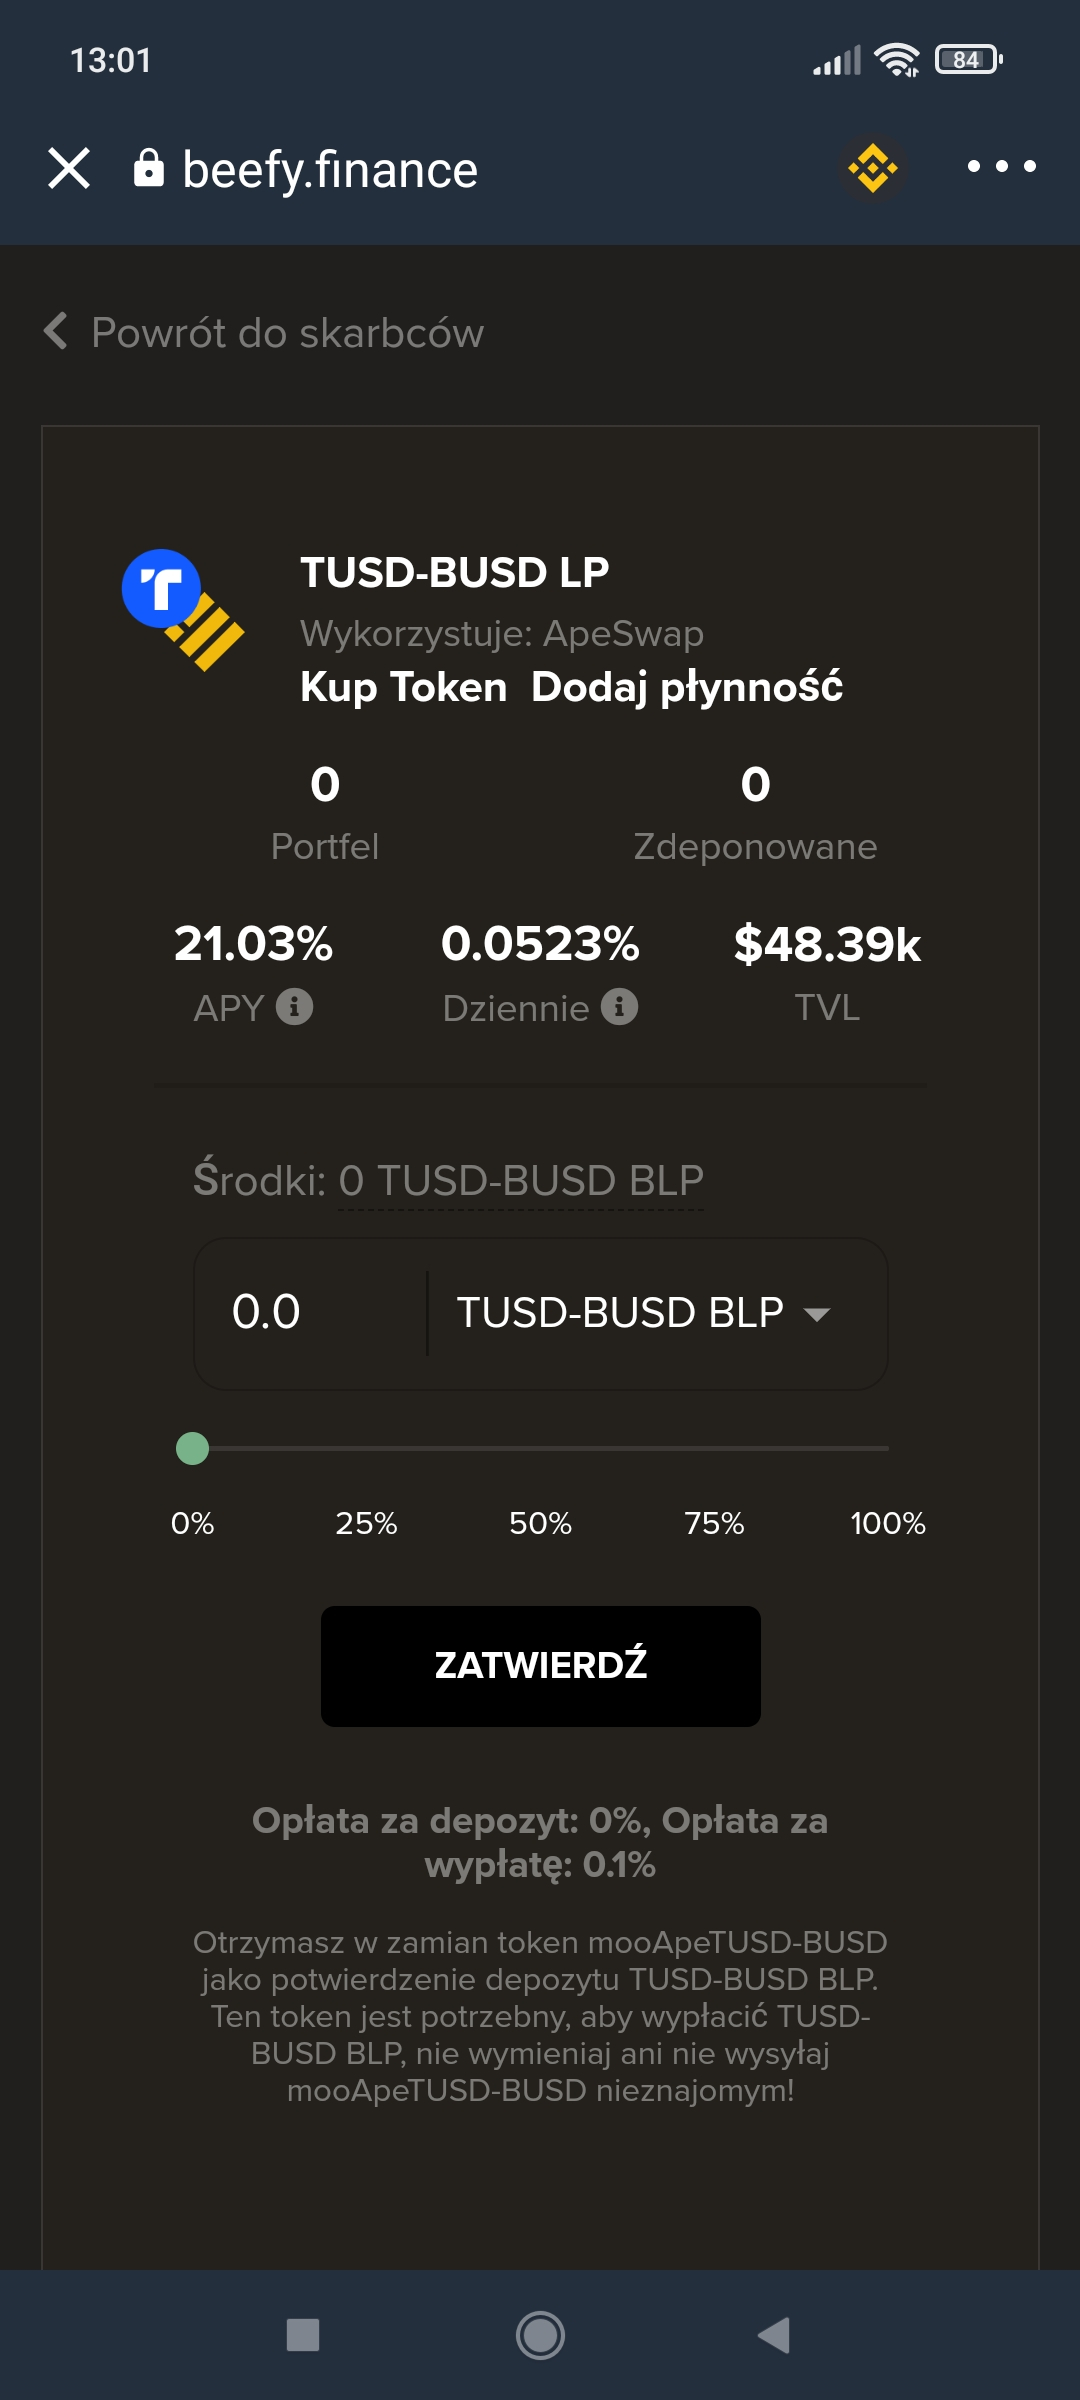Tap the Android recent apps square
Image resolution: width=1080 pixels, height=2400 pixels.
click(303, 2335)
